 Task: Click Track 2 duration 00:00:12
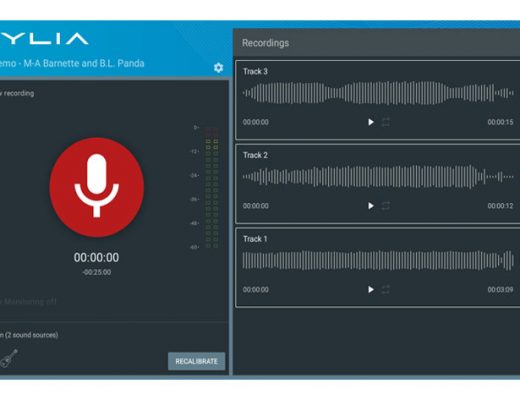point(500,206)
